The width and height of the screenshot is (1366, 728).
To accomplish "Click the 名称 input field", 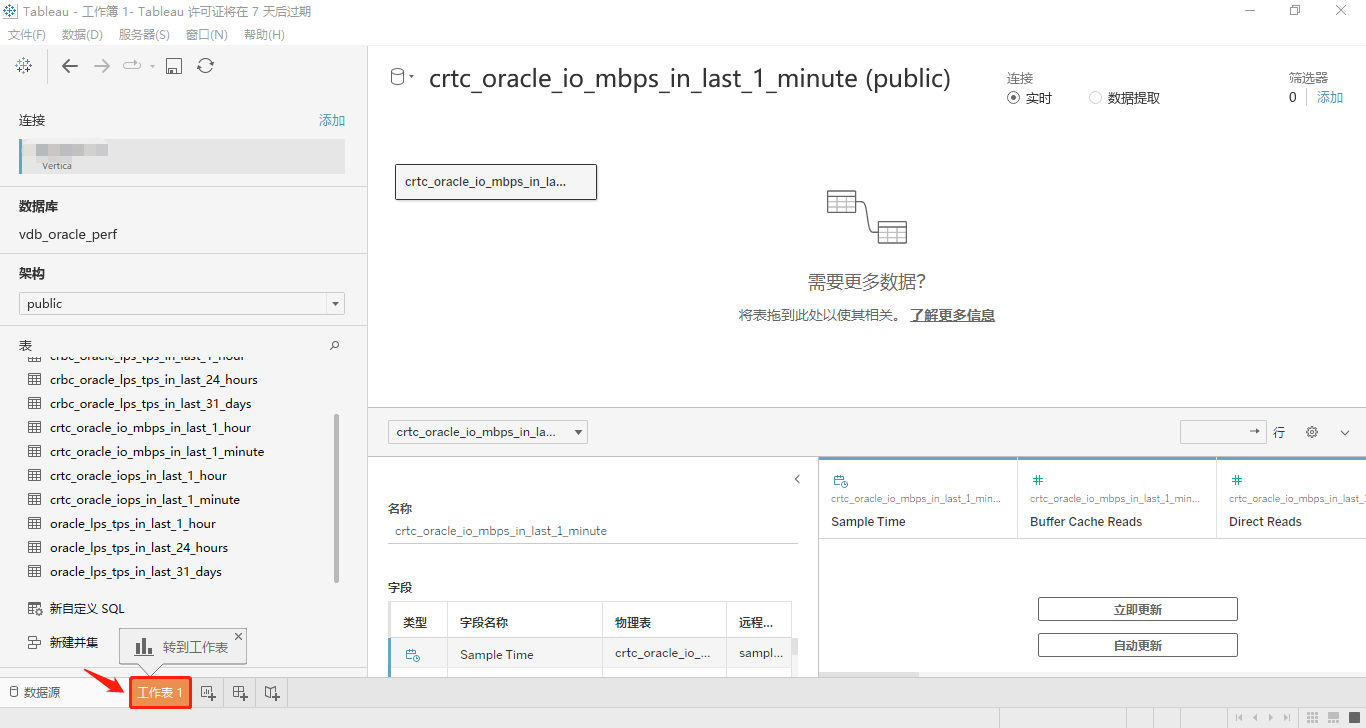I will 593,531.
